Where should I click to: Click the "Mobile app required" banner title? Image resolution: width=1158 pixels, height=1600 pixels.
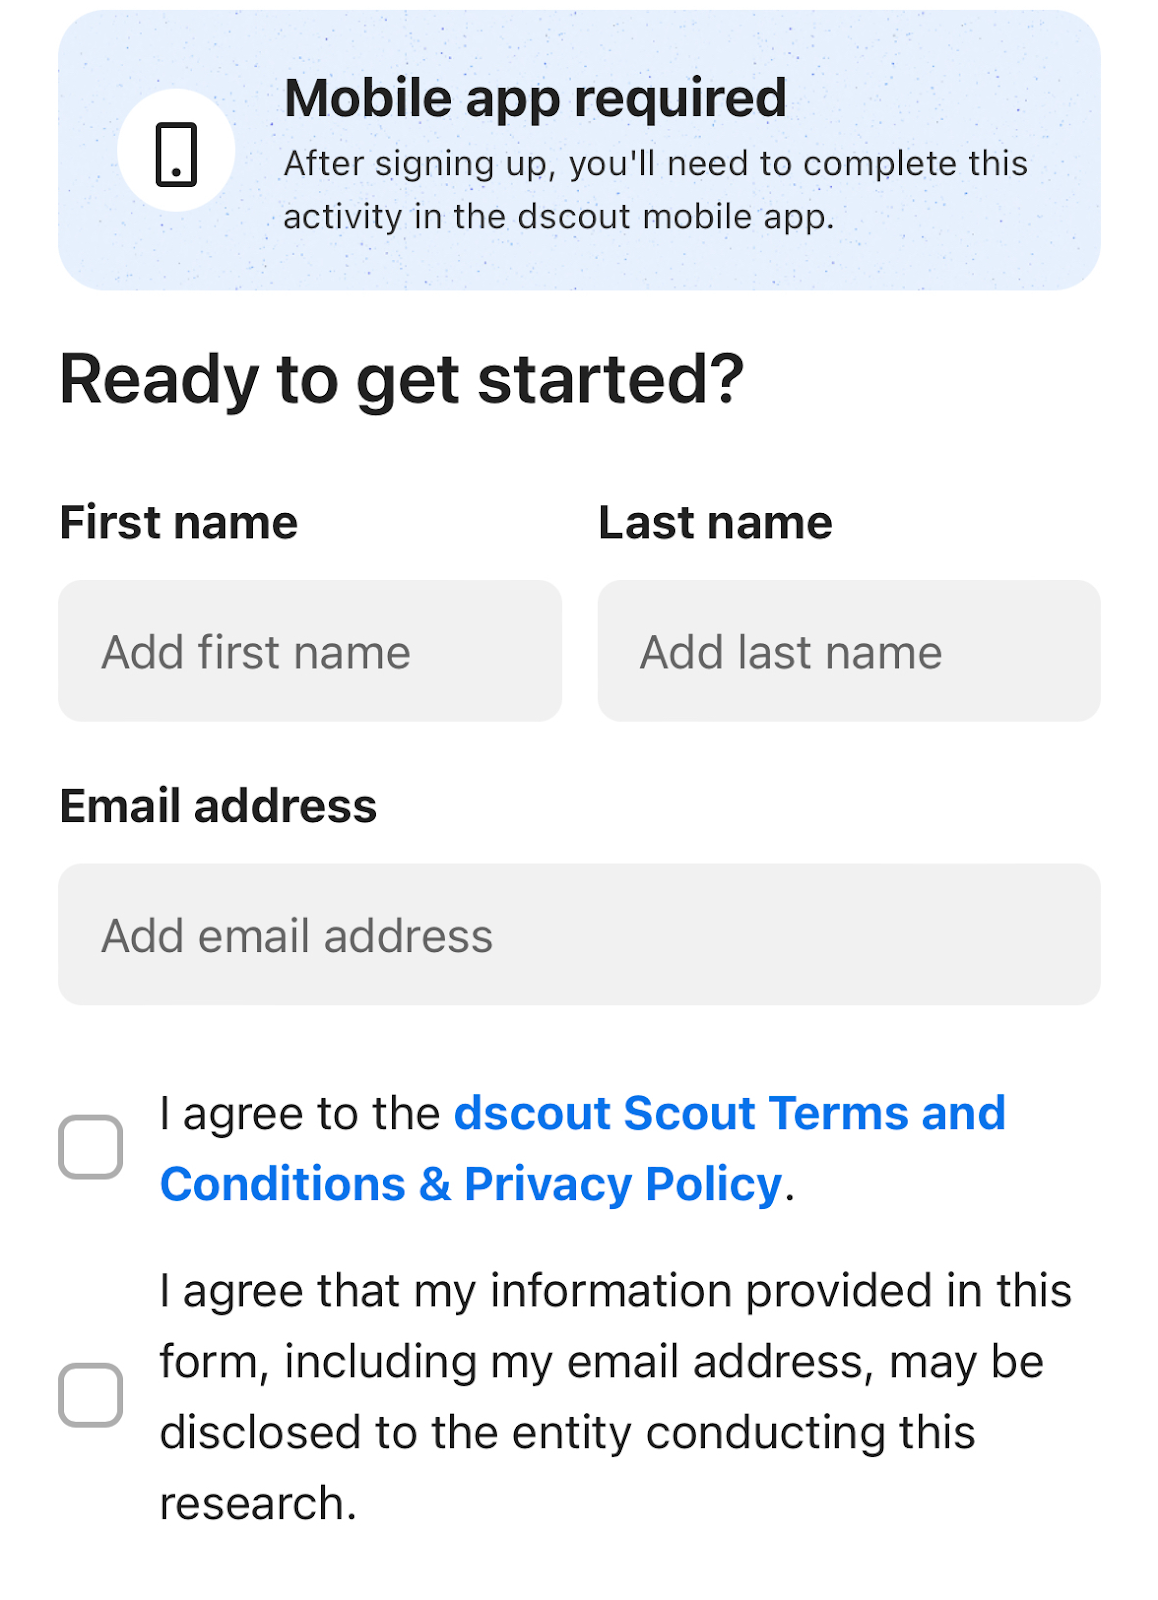(535, 98)
